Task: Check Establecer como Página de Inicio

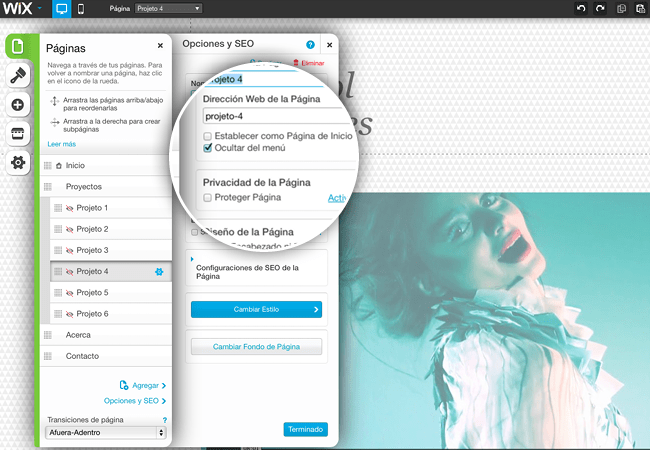Action: pyautogui.click(x=208, y=136)
